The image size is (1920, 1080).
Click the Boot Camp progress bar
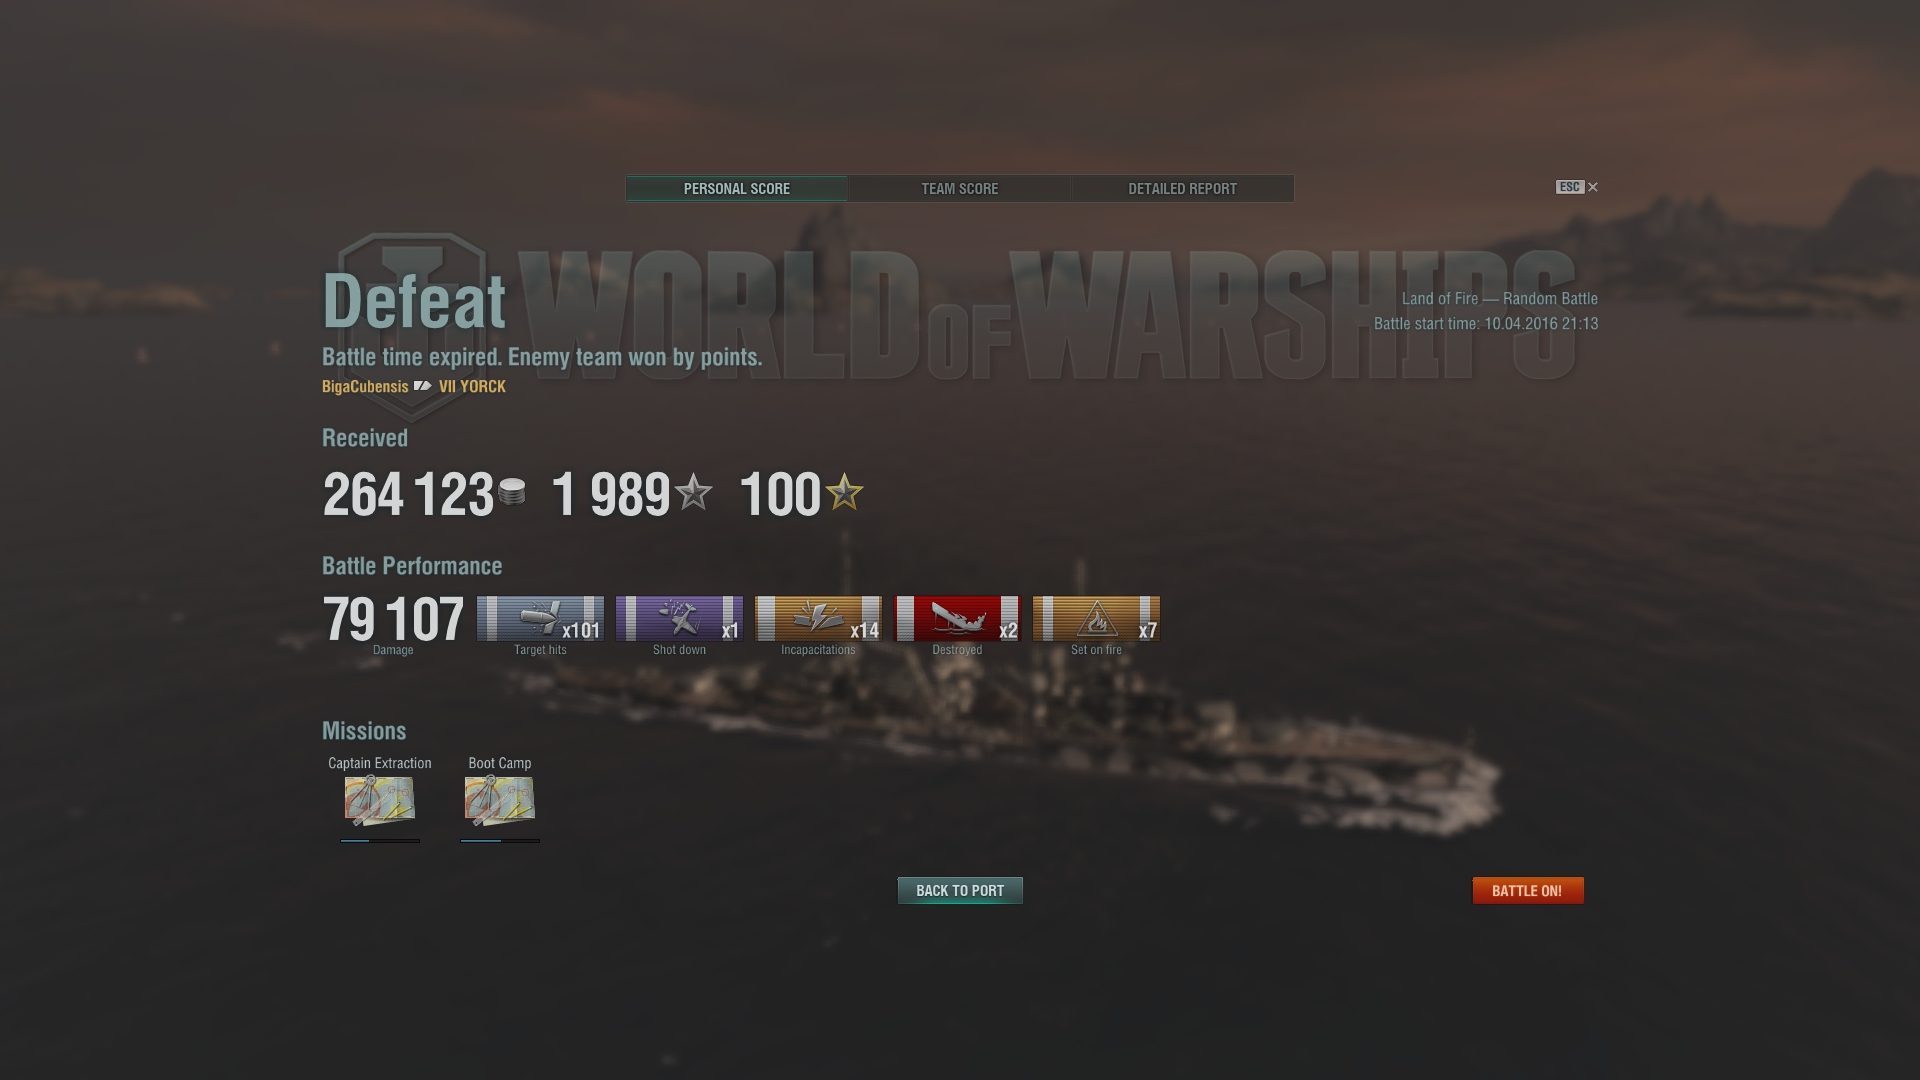pos(500,841)
